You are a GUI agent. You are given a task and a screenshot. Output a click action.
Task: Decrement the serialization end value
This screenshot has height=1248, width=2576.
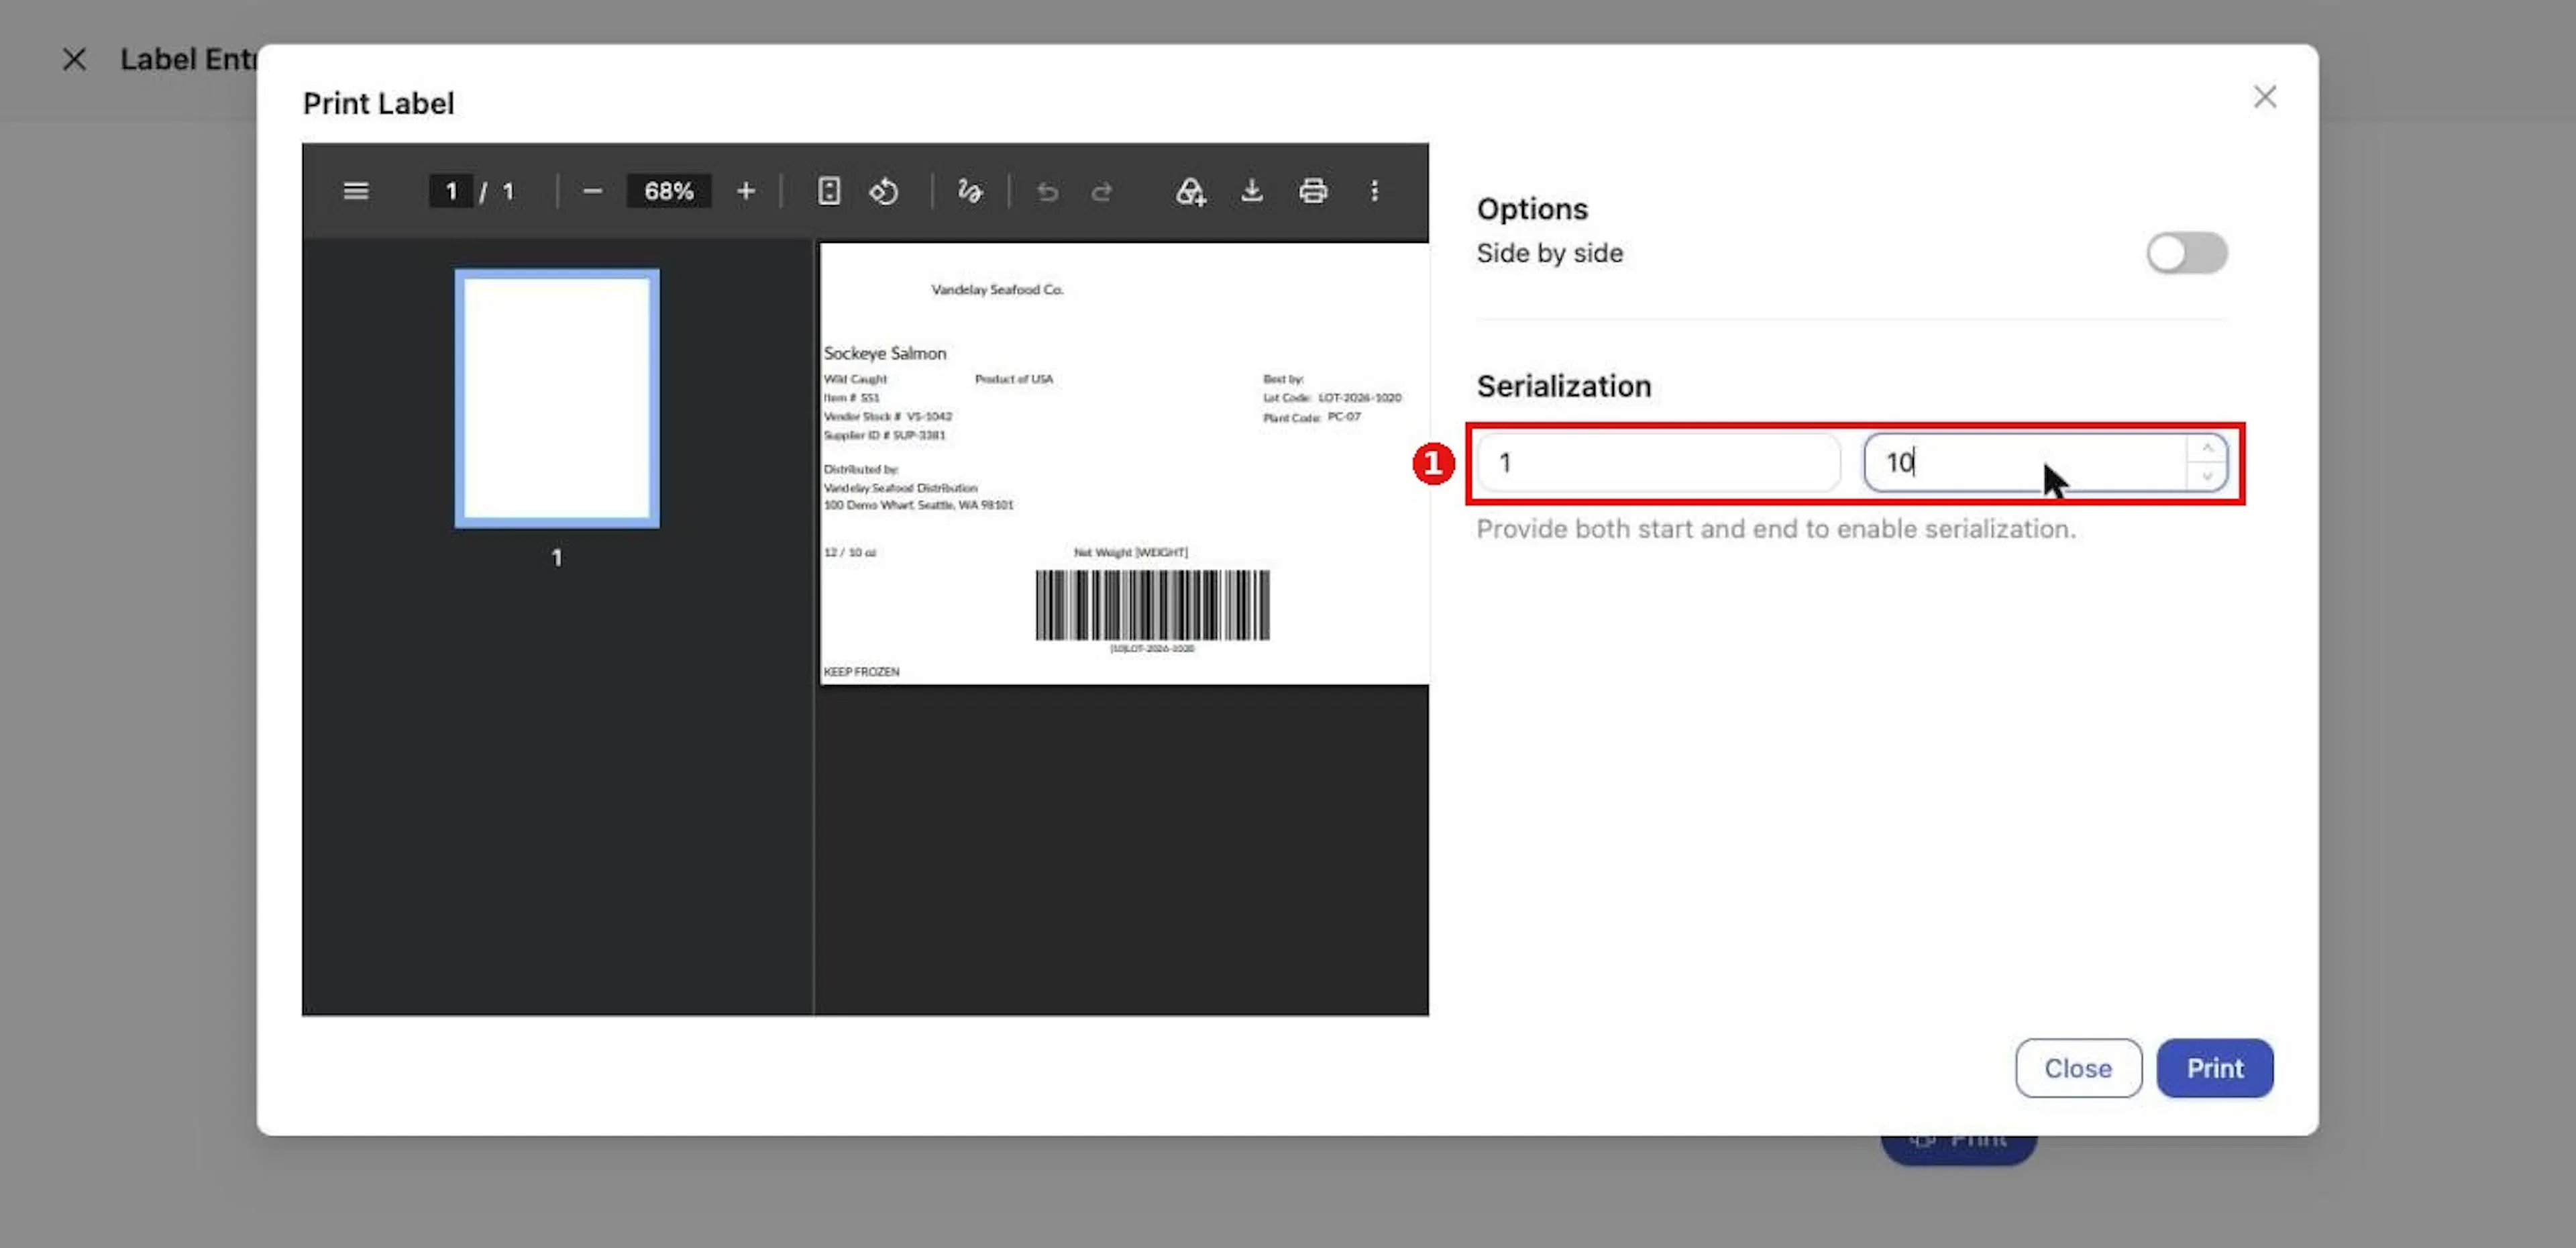click(x=2207, y=476)
